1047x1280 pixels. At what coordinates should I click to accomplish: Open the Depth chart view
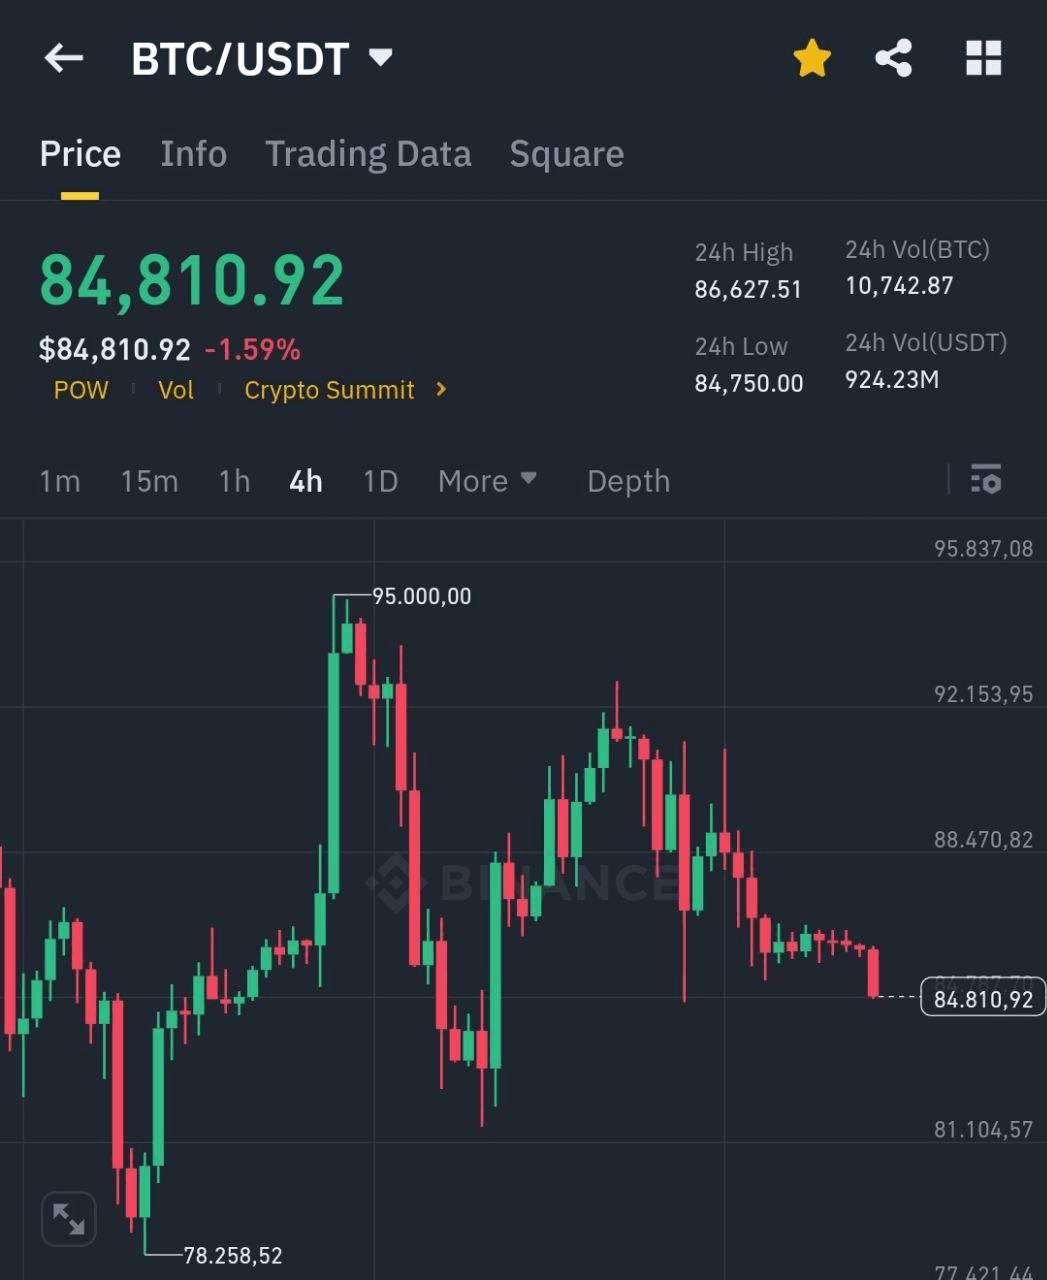point(628,481)
